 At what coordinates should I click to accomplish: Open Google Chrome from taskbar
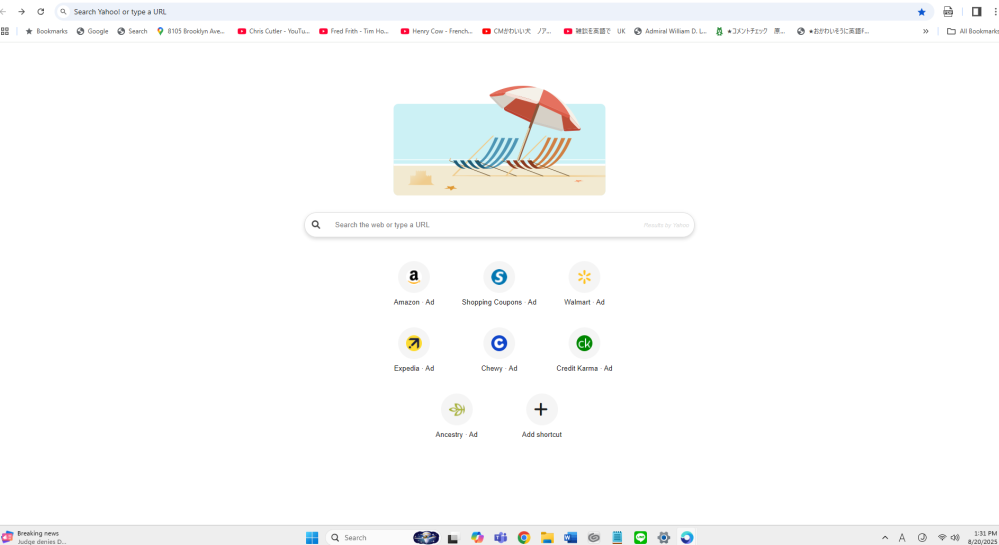click(x=524, y=537)
